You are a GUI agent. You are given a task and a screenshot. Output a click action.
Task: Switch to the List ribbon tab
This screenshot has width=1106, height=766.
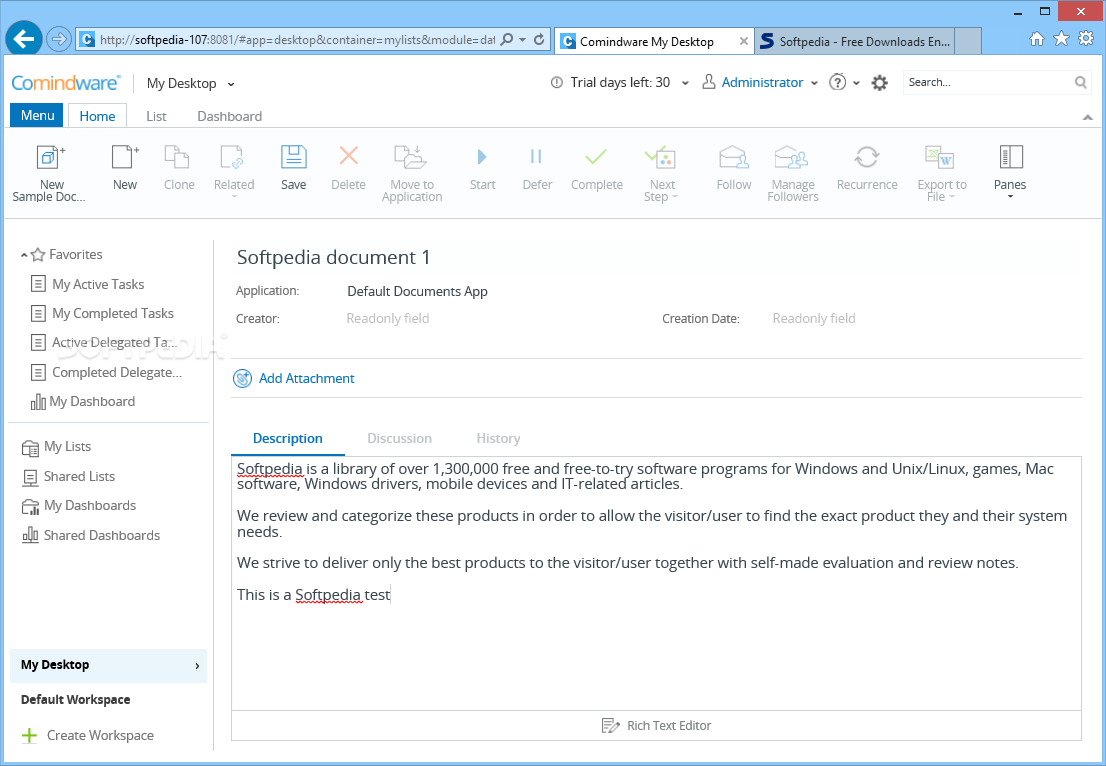click(156, 116)
